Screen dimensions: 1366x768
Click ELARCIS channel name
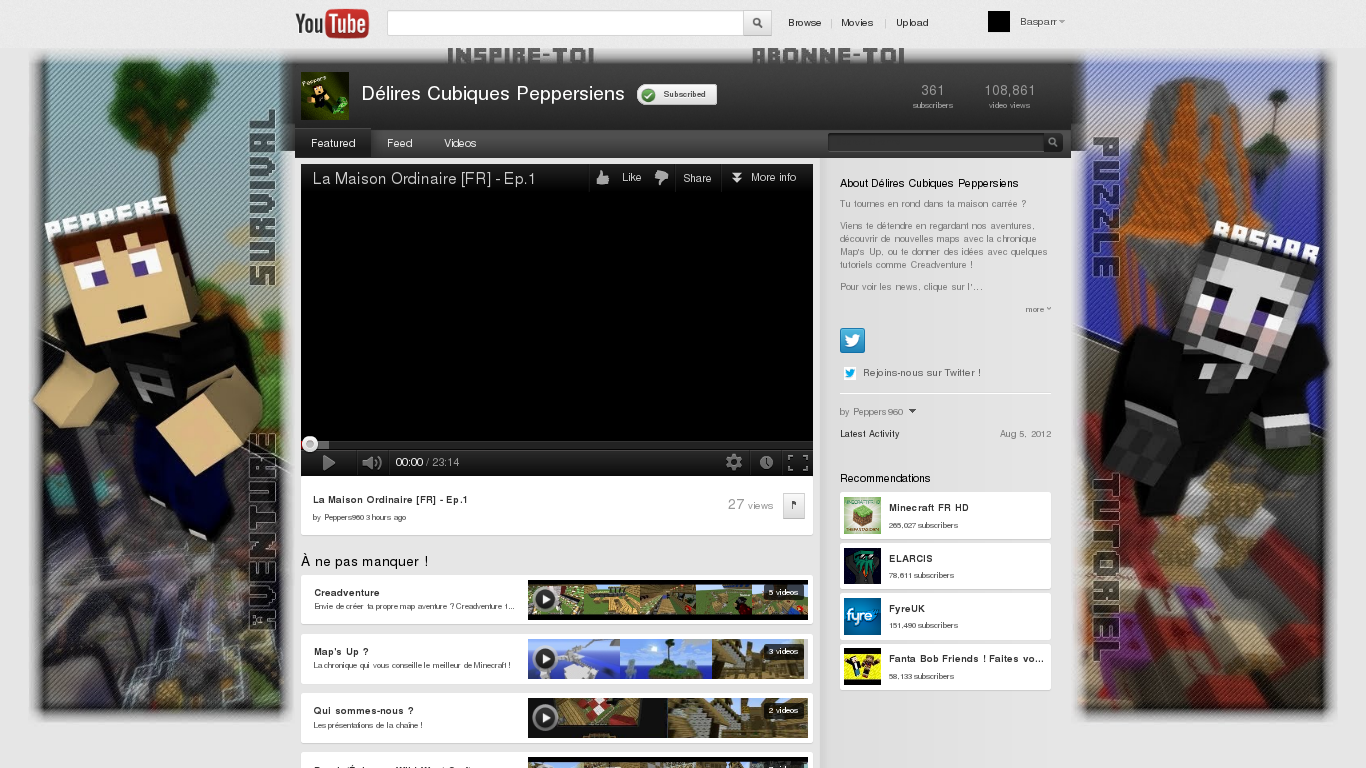909,558
